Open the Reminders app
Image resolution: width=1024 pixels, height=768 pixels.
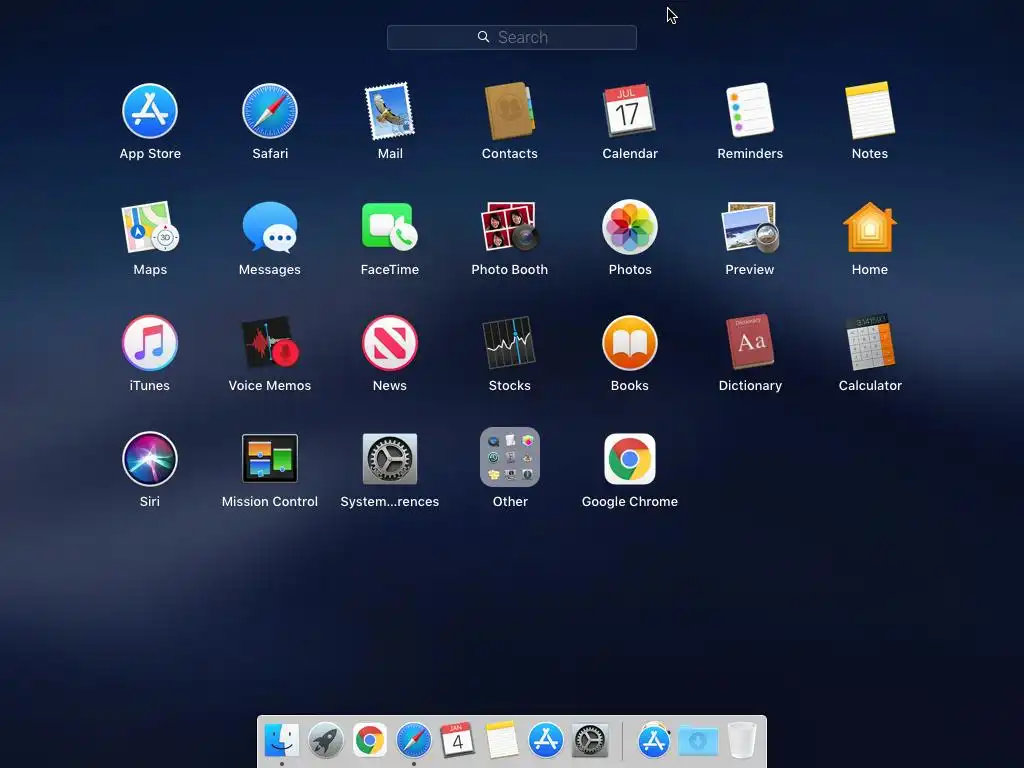(750, 110)
